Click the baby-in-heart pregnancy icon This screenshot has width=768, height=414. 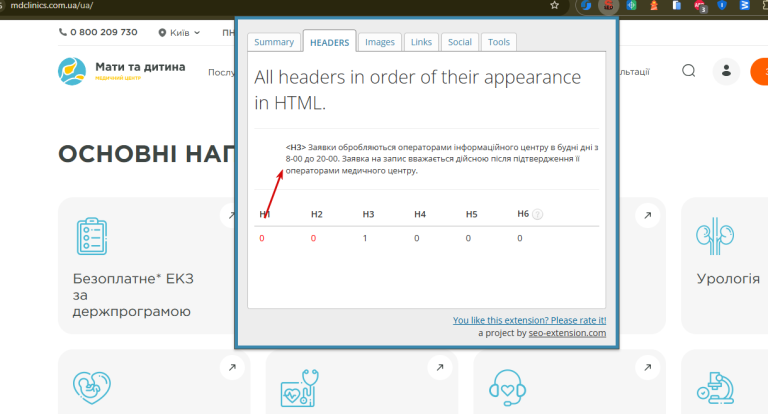(x=92, y=387)
